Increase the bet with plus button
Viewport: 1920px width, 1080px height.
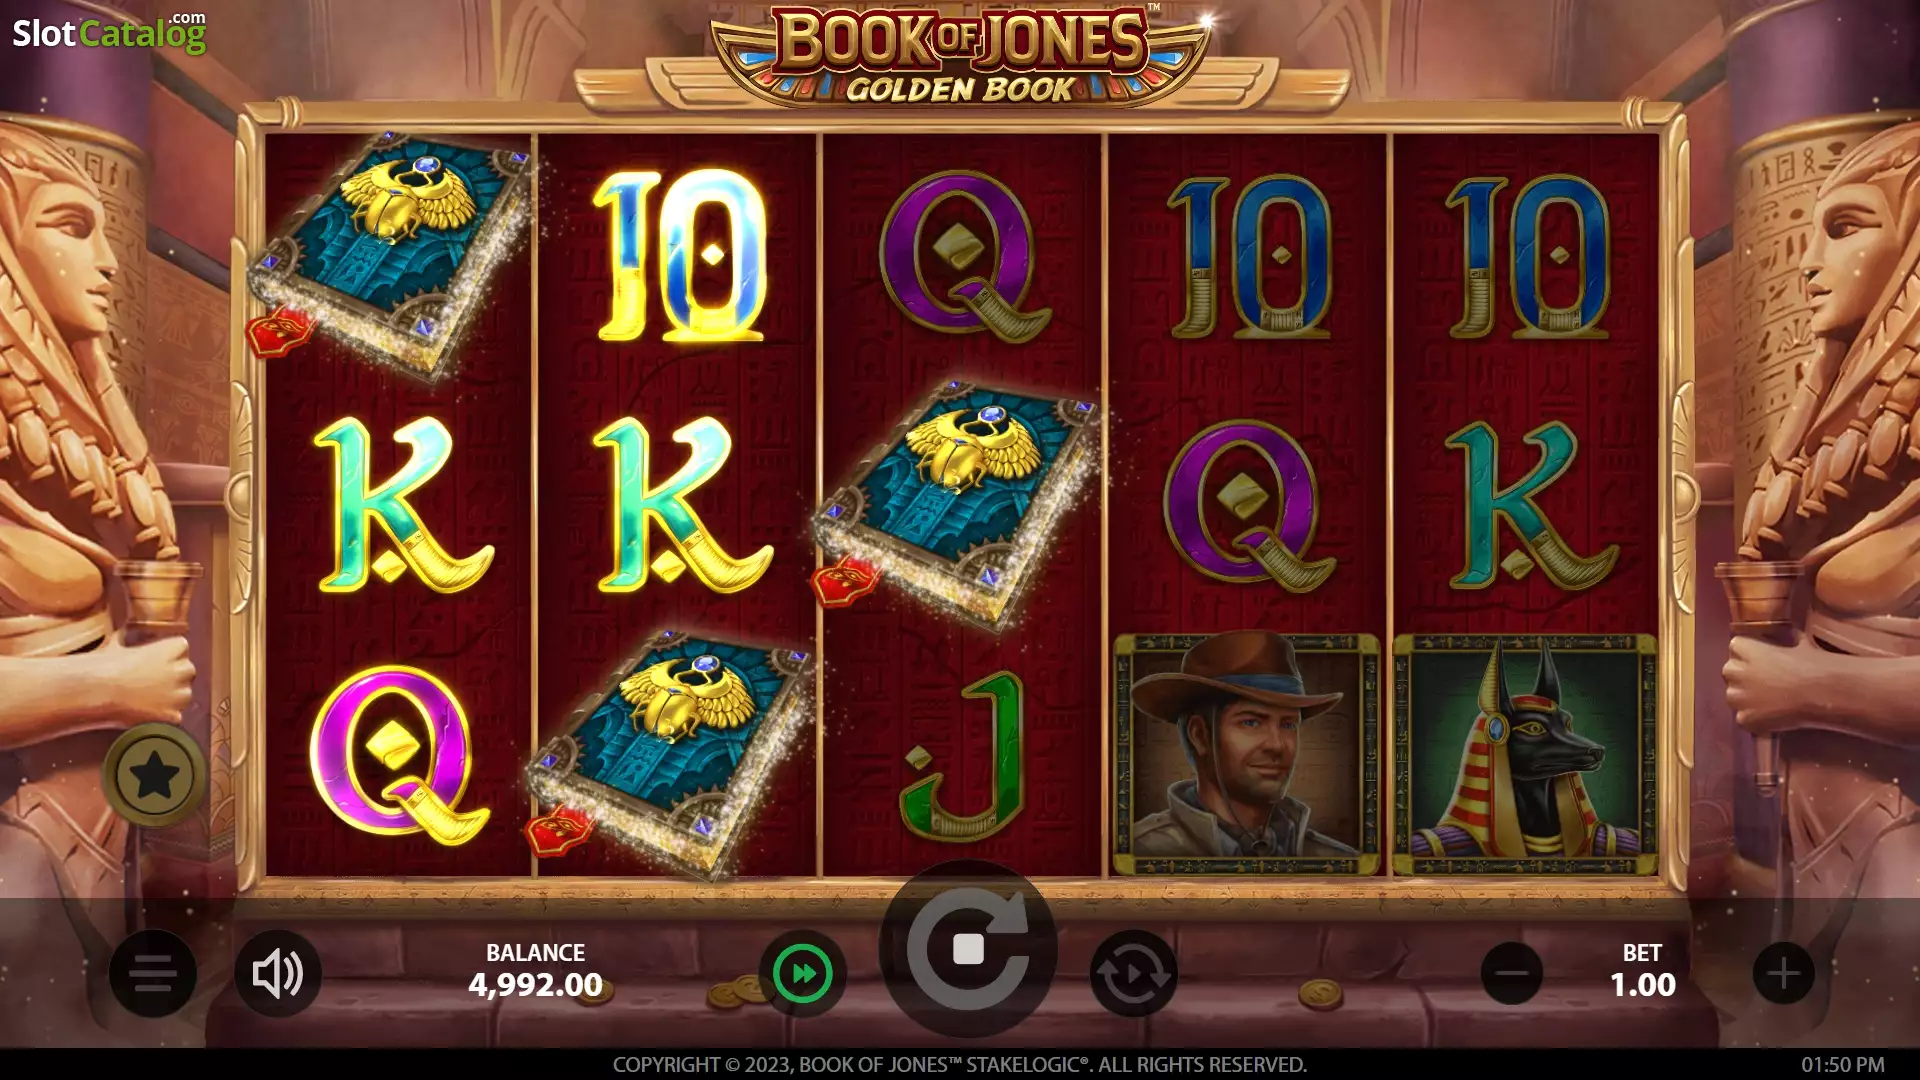pyautogui.click(x=1784, y=973)
